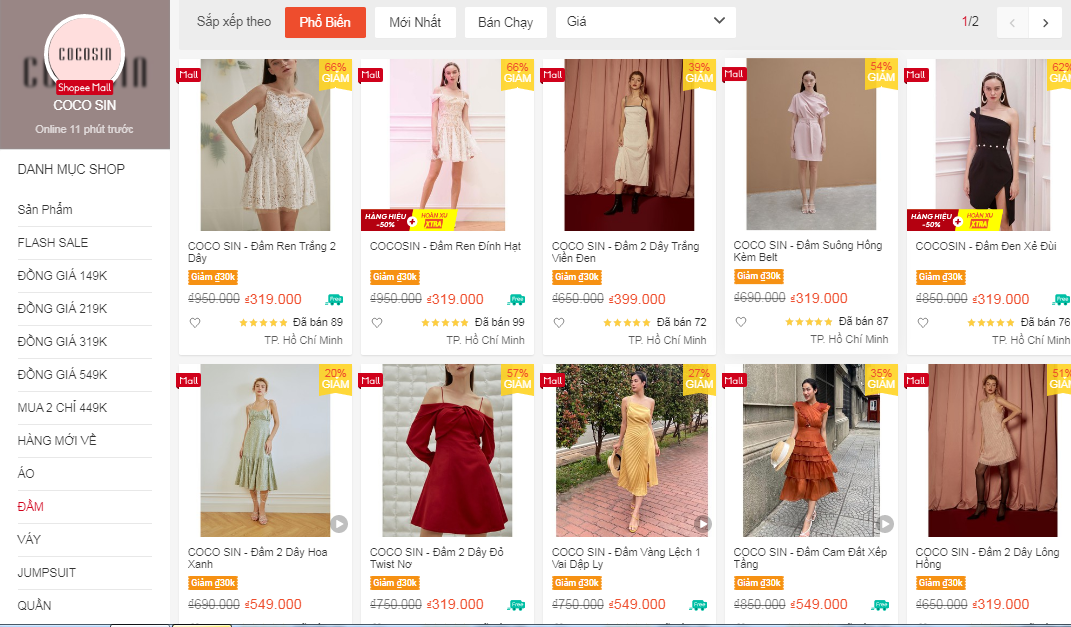
Task: Toggle wishlist heart on Đầm Đen Xẻ Đùi
Action: 922,322
